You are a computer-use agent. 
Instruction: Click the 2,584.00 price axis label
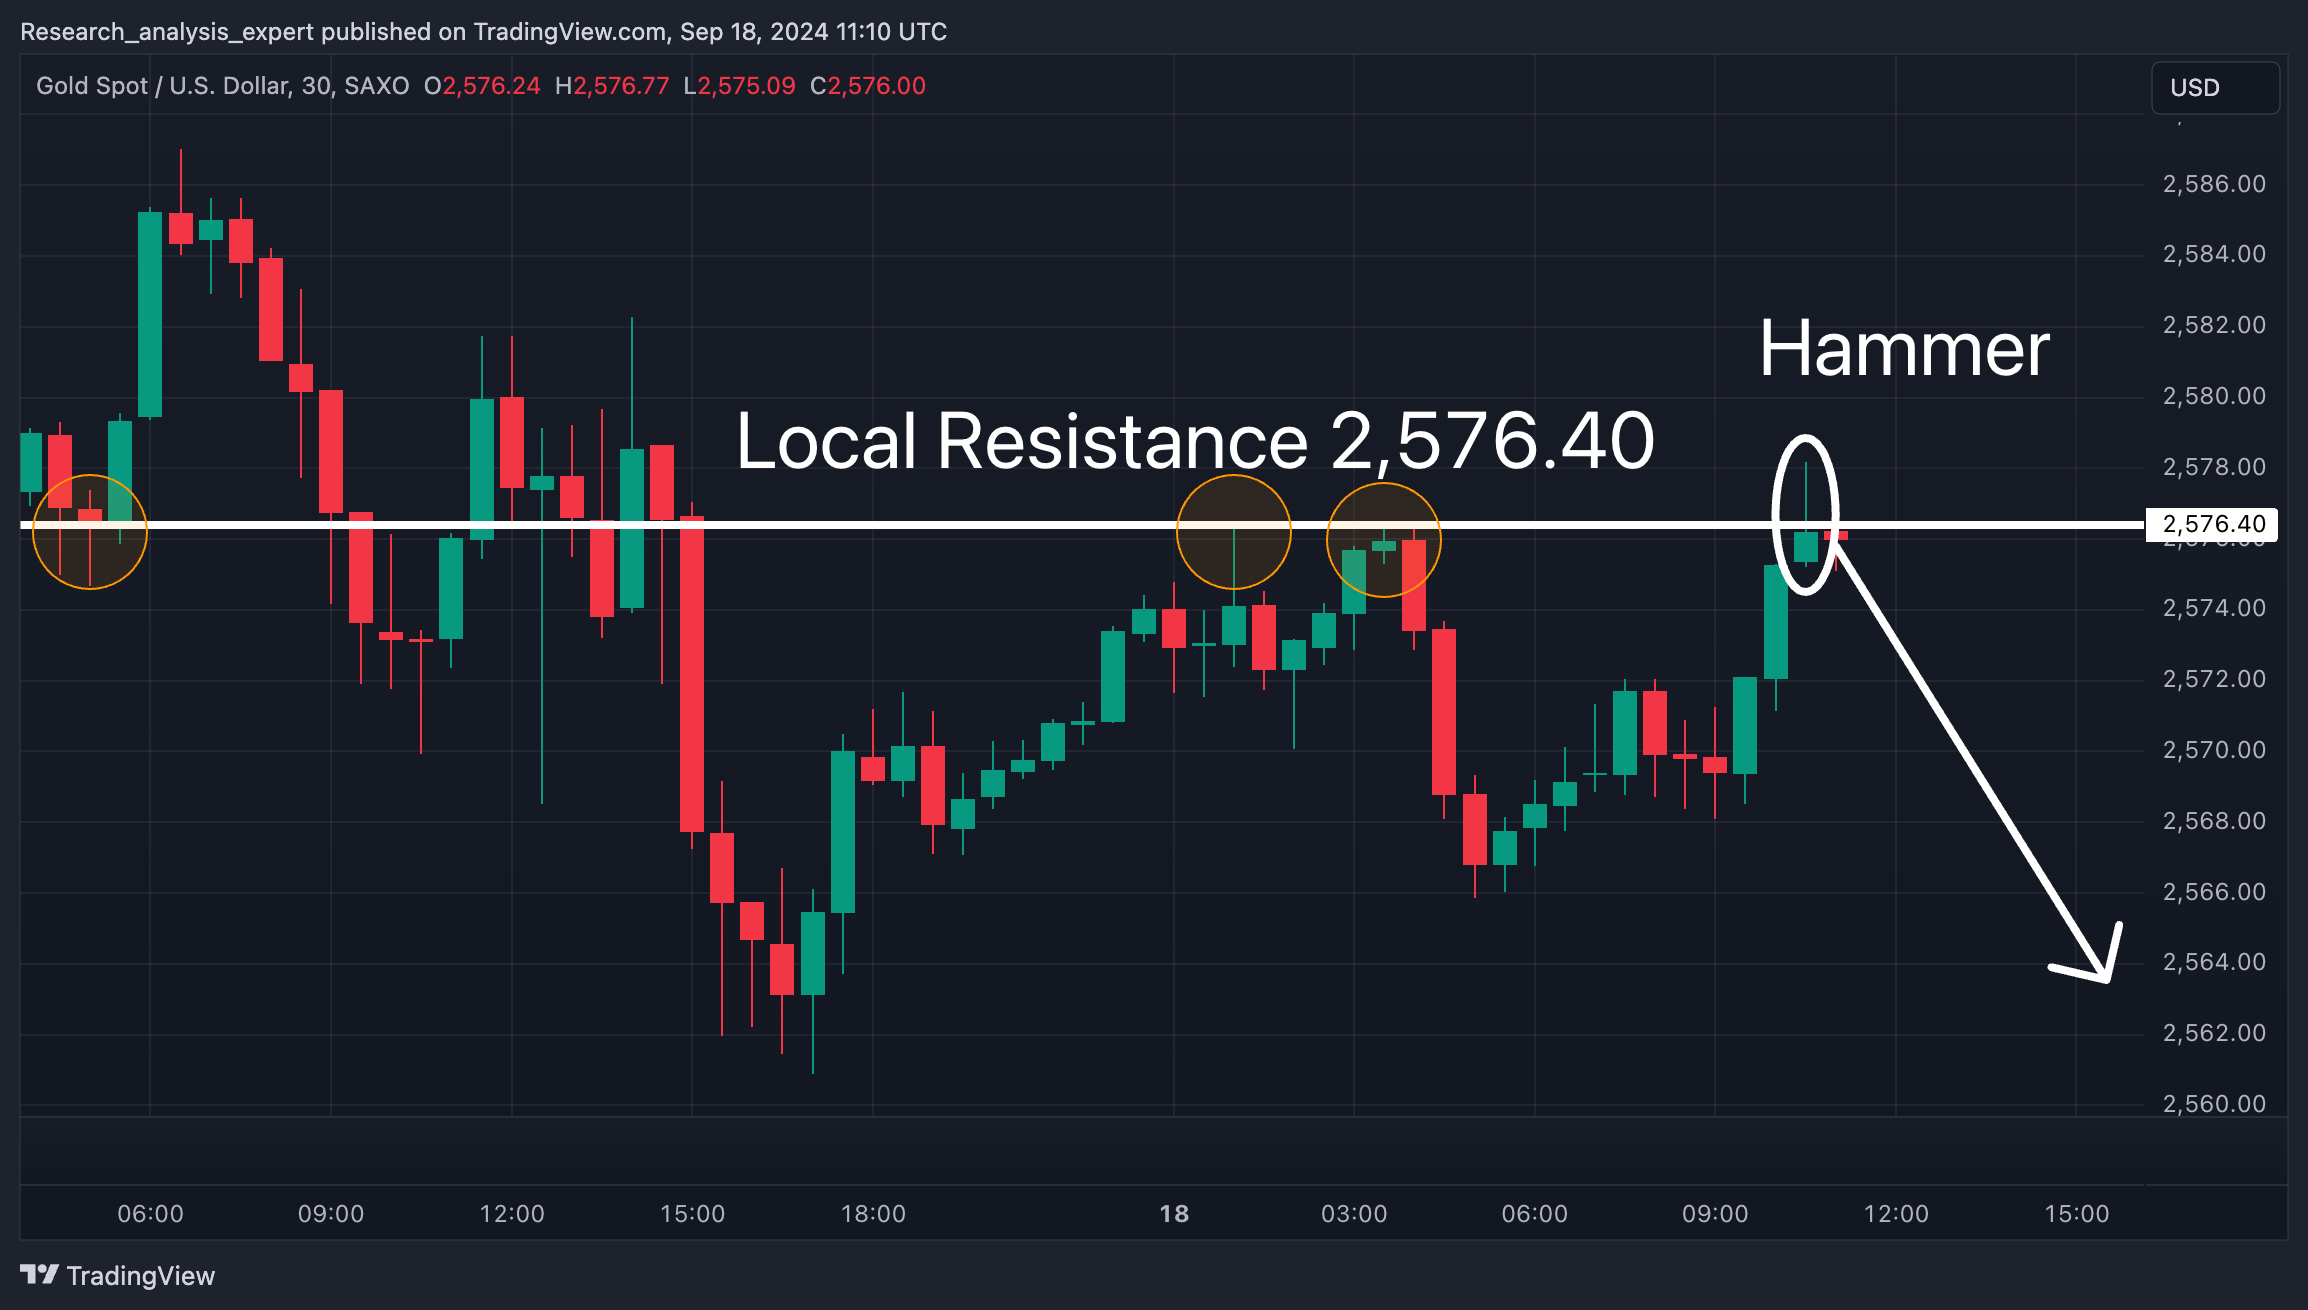tap(2214, 254)
